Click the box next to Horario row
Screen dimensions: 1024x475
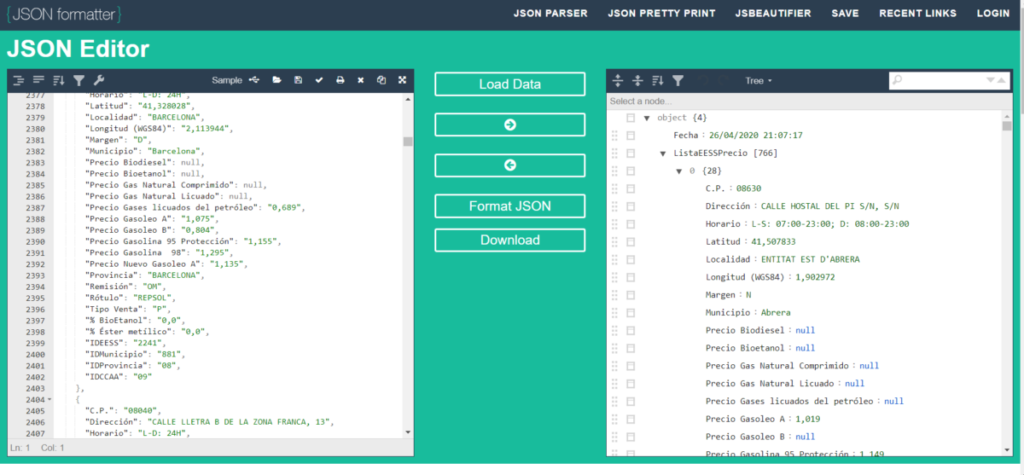pos(630,224)
